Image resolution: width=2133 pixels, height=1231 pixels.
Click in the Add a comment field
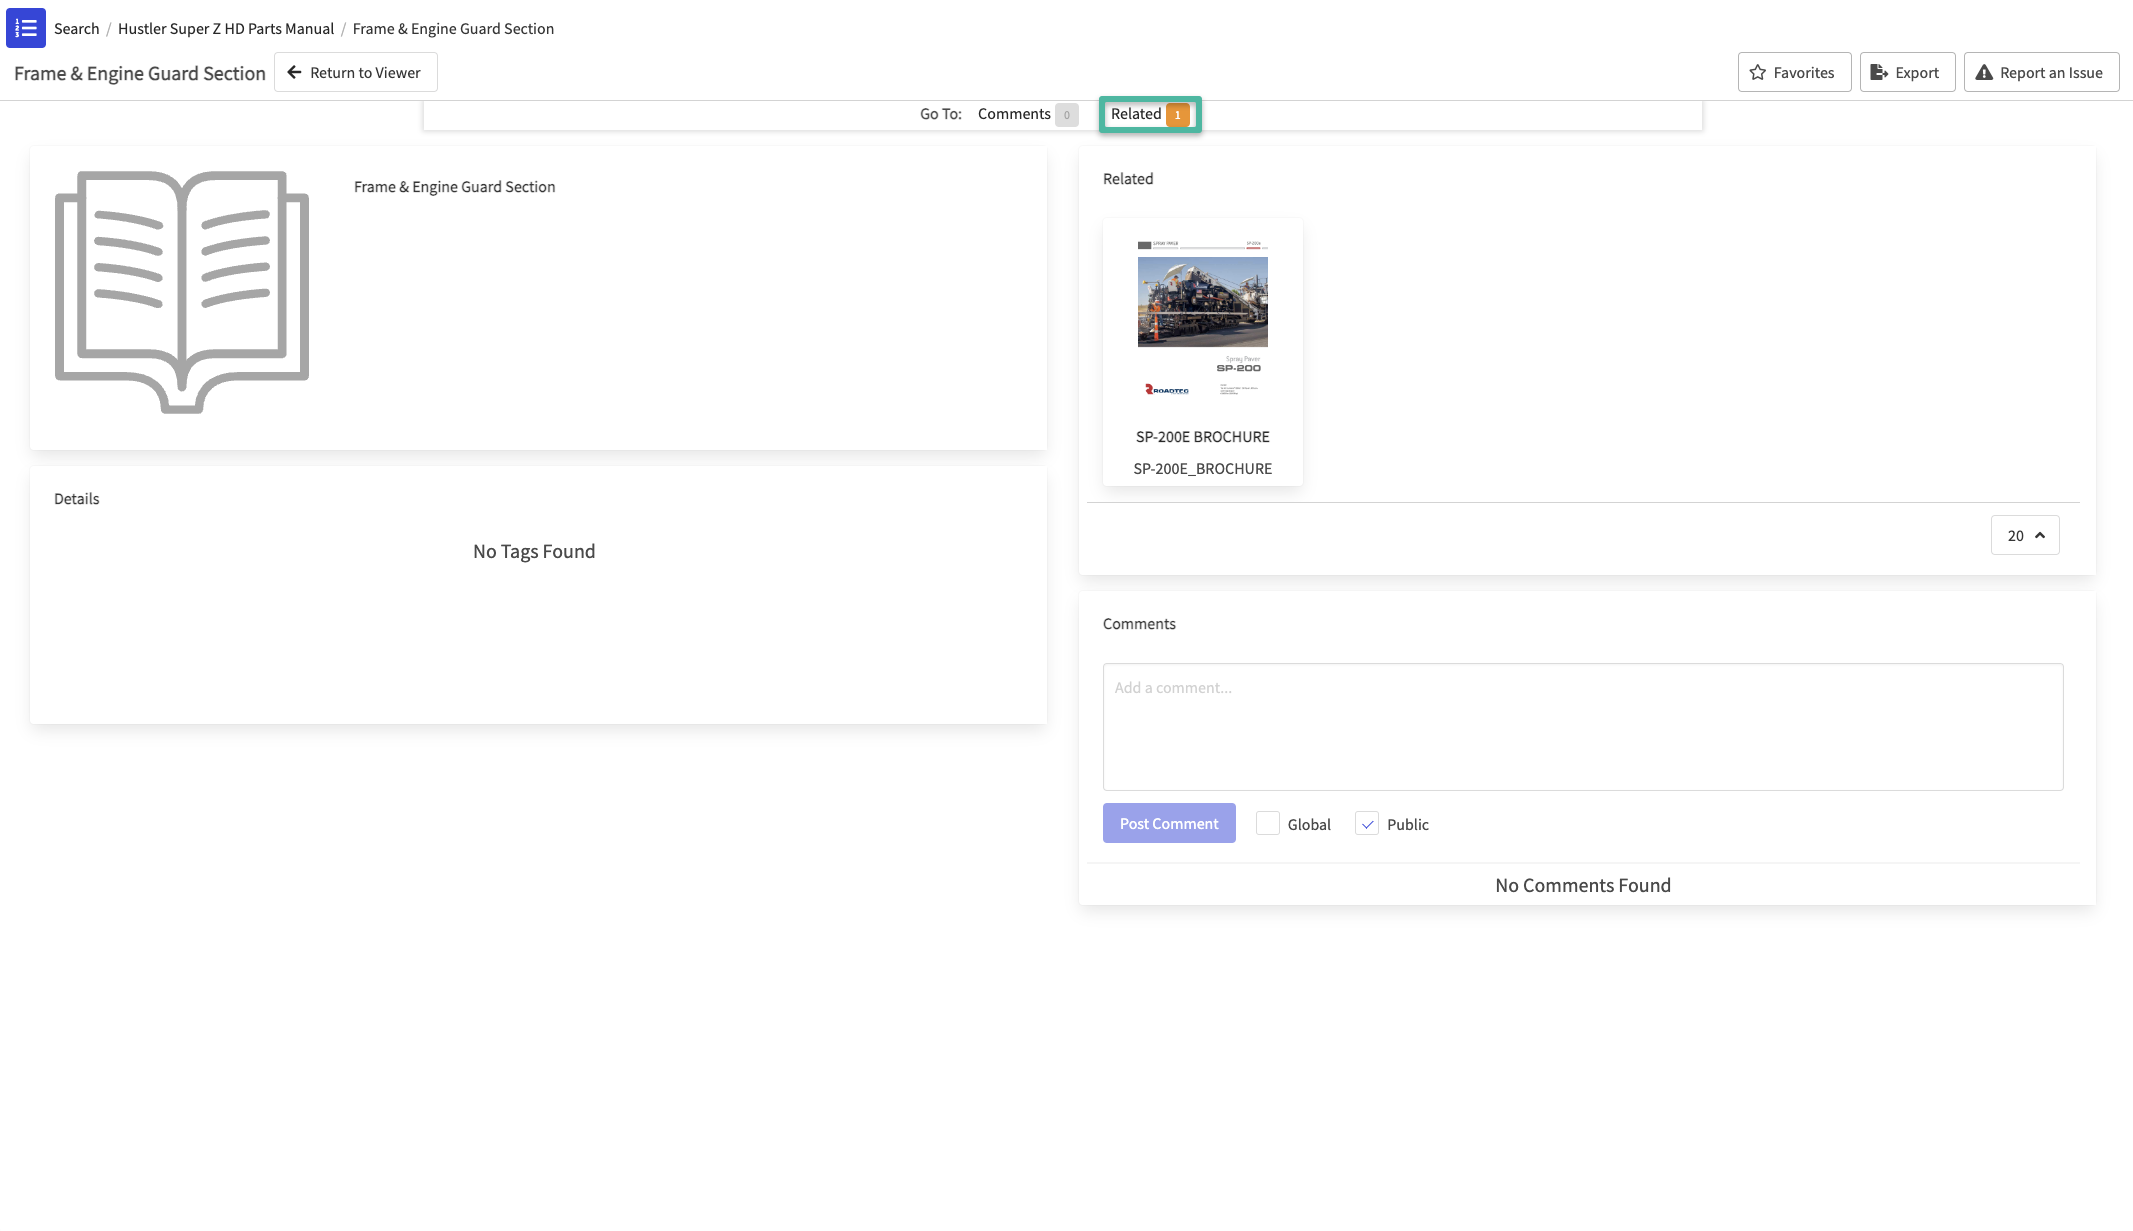pos(1582,727)
